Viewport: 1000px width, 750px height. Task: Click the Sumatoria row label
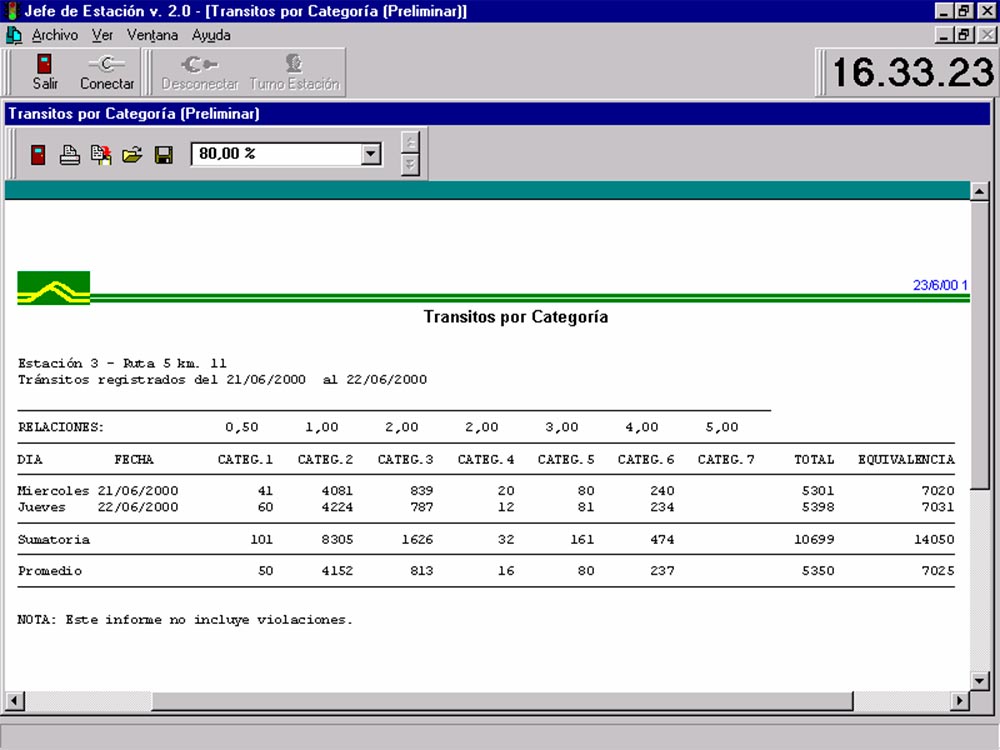click(x=54, y=540)
